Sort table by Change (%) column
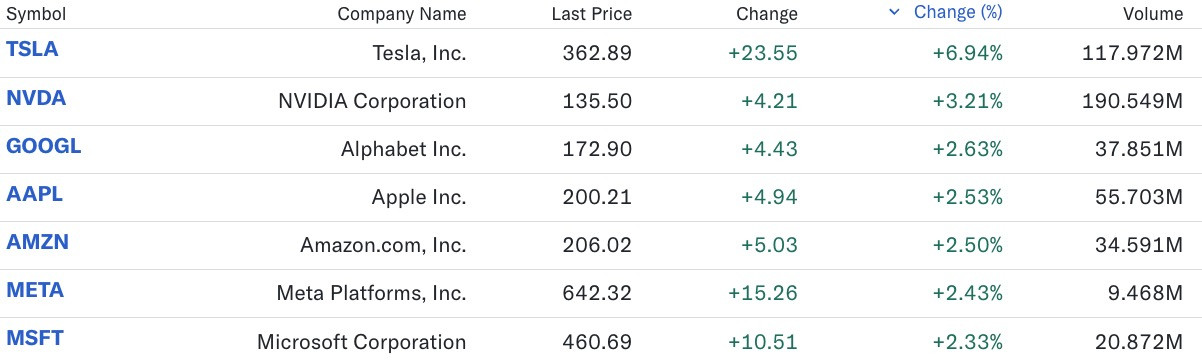Screen dimensions: 1202x363 pyautogui.click(x=958, y=13)
